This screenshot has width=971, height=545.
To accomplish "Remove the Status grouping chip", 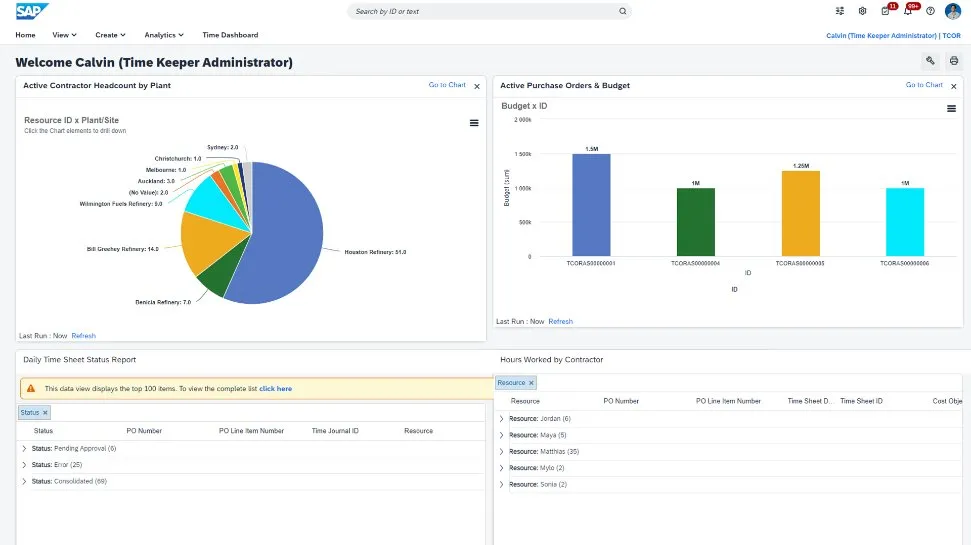I will [45, 412].
